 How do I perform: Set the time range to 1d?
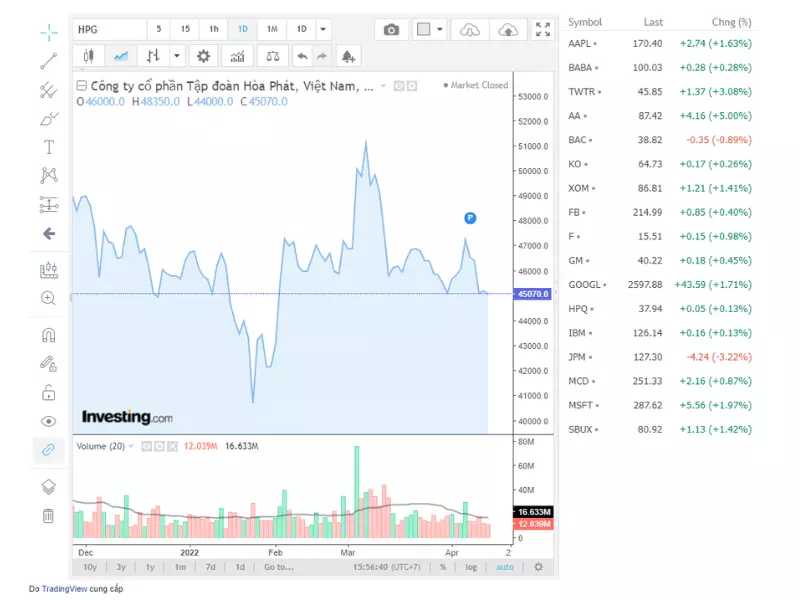(240, 567)
